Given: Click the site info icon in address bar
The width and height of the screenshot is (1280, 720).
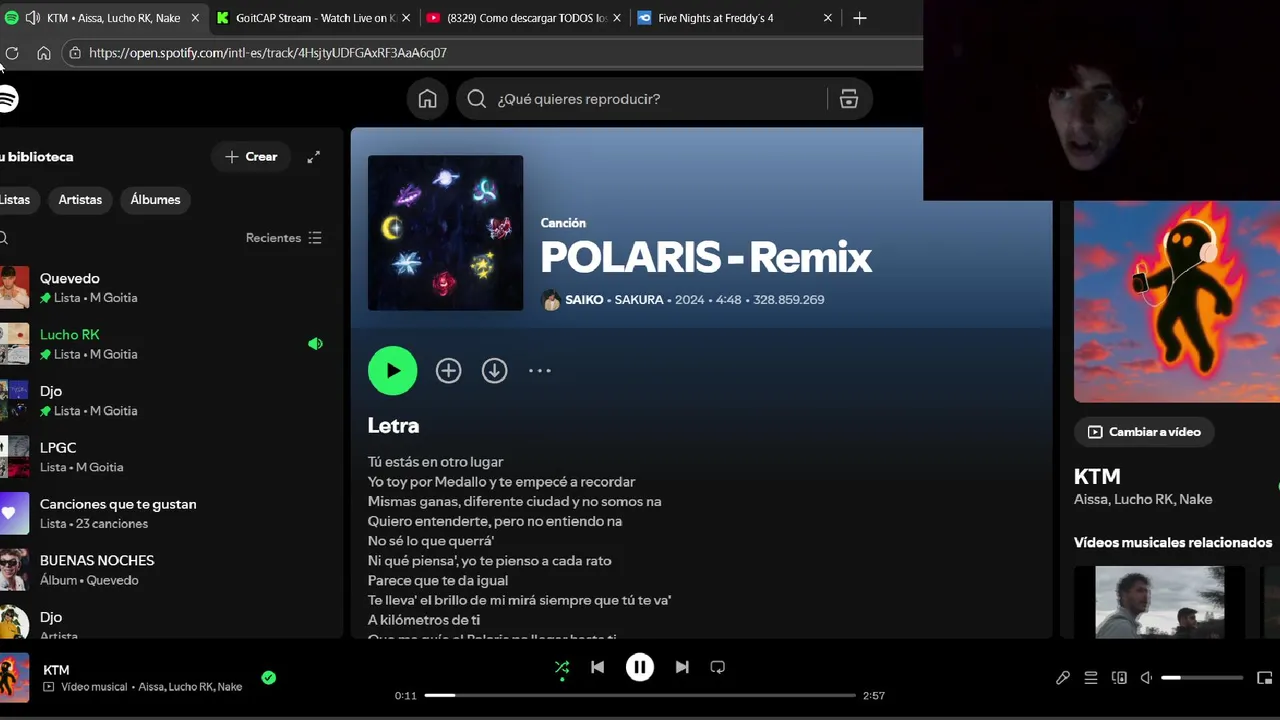Looking at the screenshot, I should click(75, 53).
